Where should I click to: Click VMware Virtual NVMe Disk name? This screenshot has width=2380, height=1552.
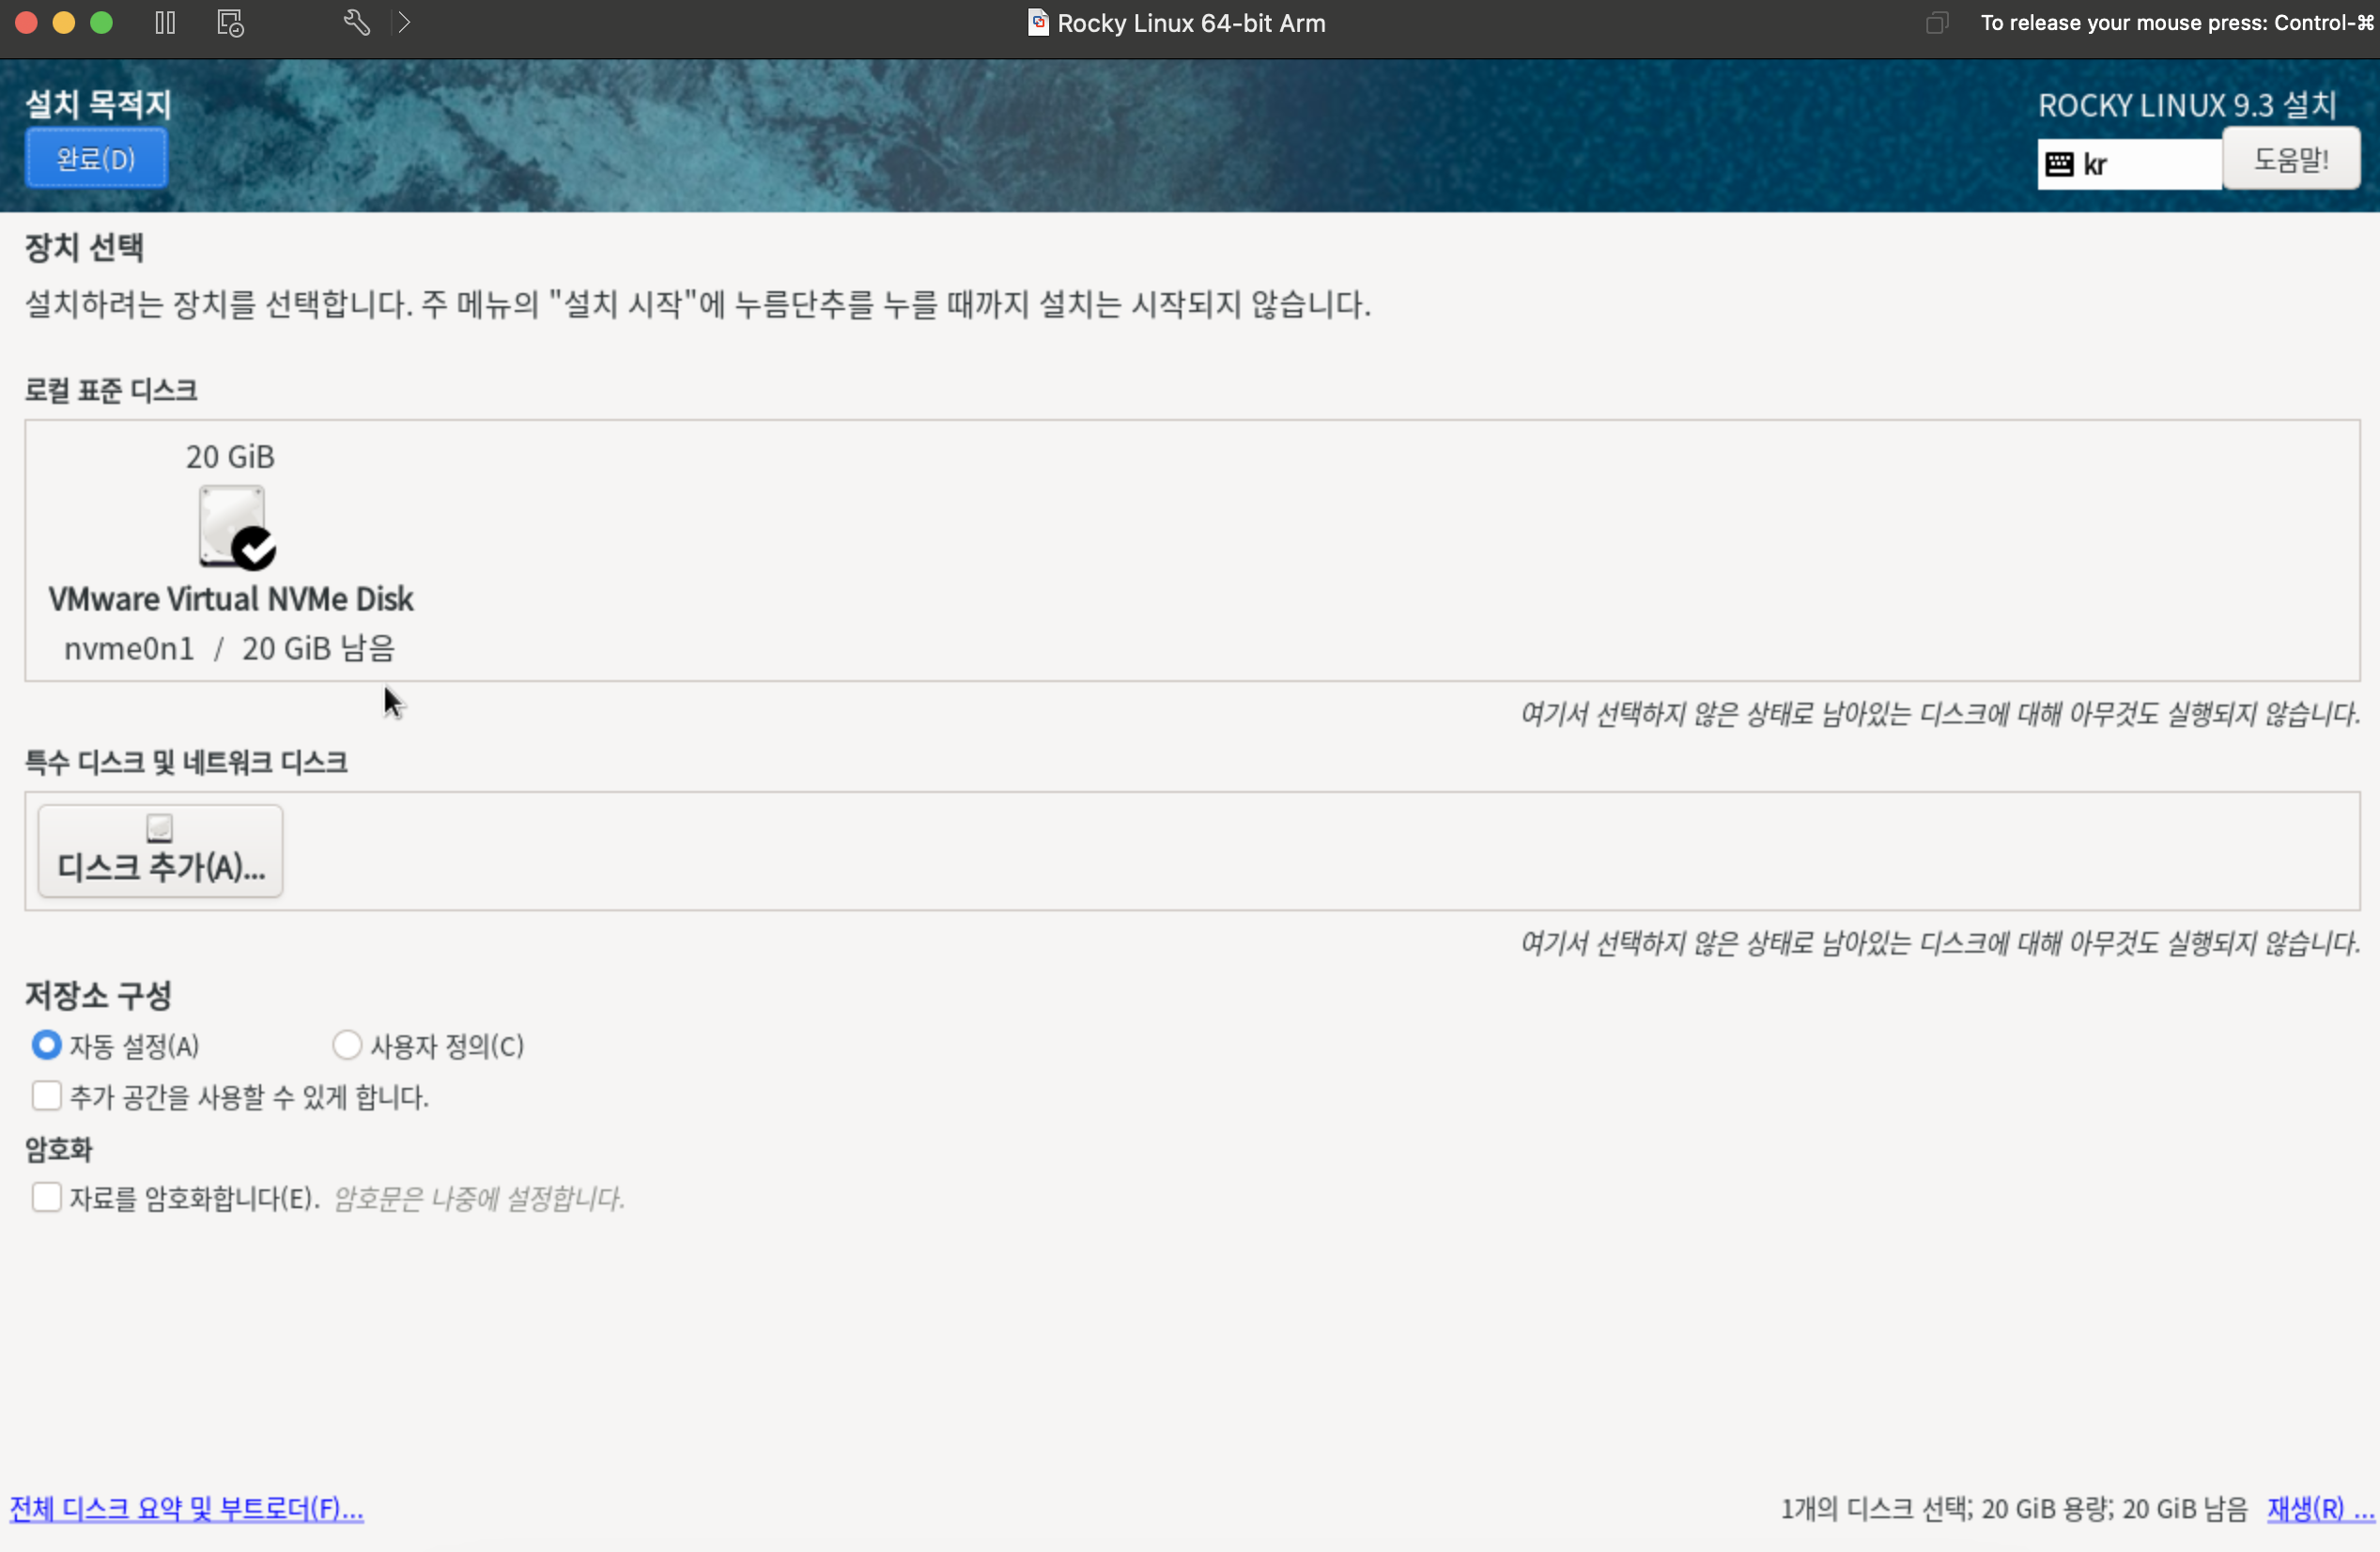231,599
